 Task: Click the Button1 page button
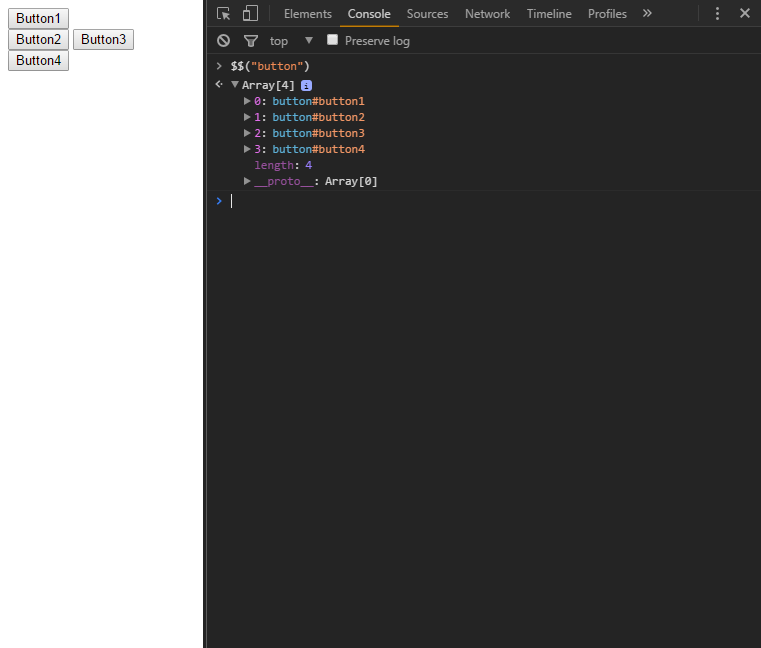pyautogui.click(x=38, y=18)
